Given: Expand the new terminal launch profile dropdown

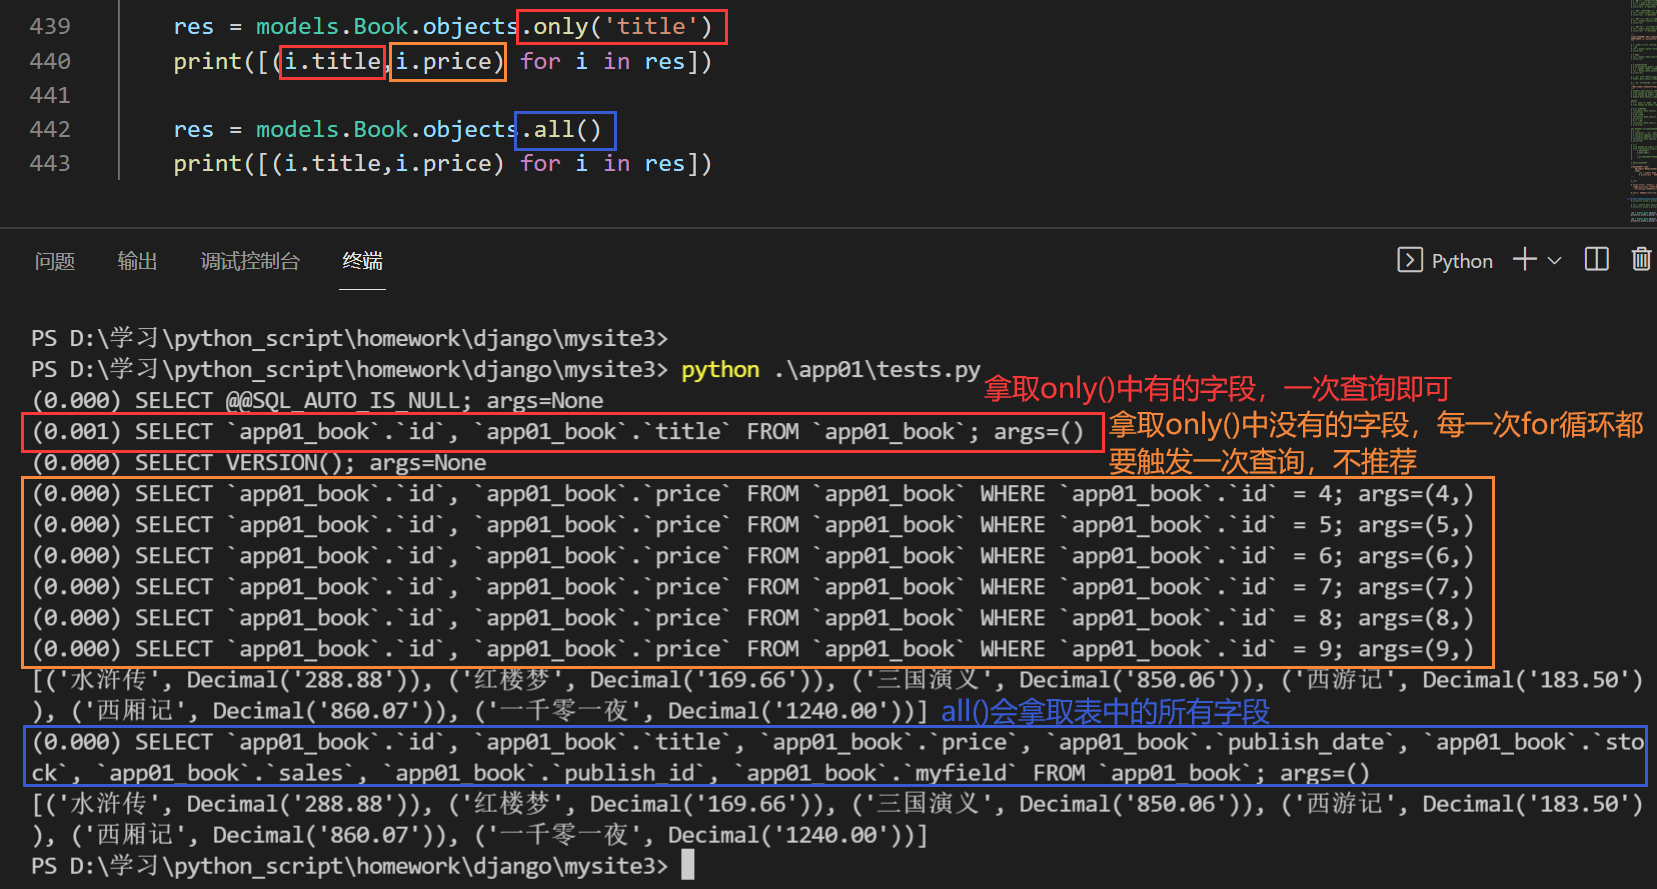Looking at the screenshot, I should [1554, 260].
